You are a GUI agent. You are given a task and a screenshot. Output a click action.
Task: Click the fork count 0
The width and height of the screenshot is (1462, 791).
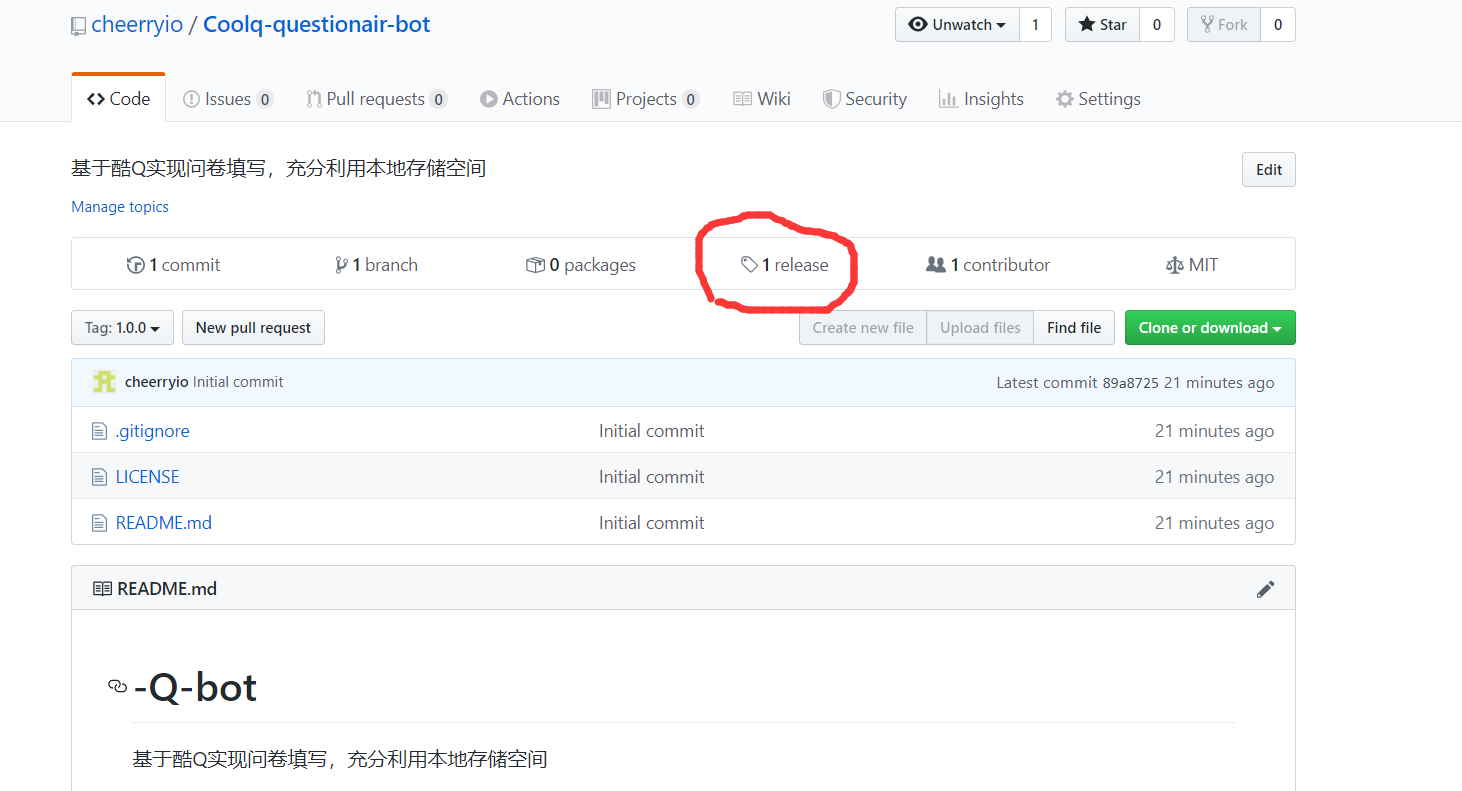pos(1278,25)
